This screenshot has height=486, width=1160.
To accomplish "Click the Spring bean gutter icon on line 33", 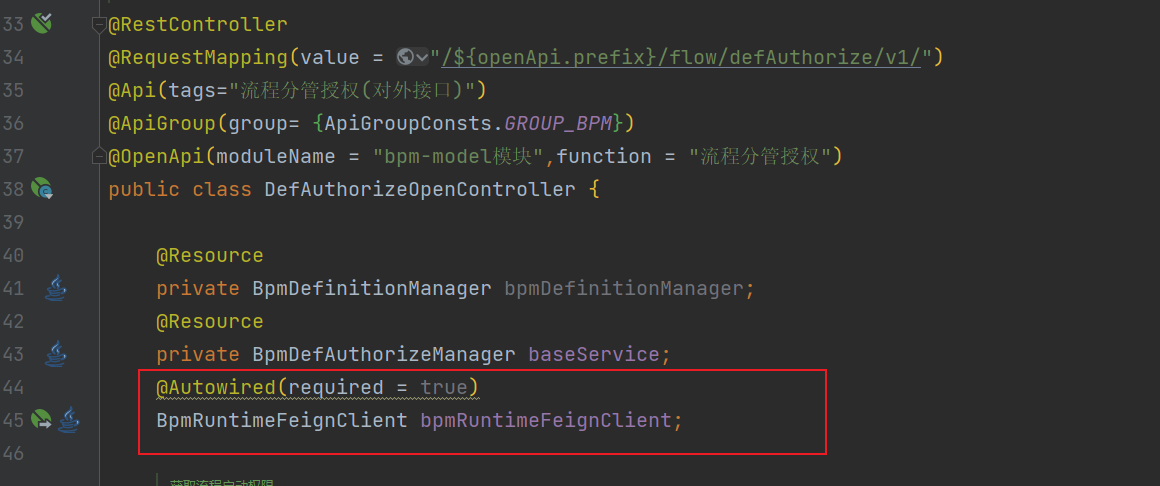I will (x=42, y=22).
